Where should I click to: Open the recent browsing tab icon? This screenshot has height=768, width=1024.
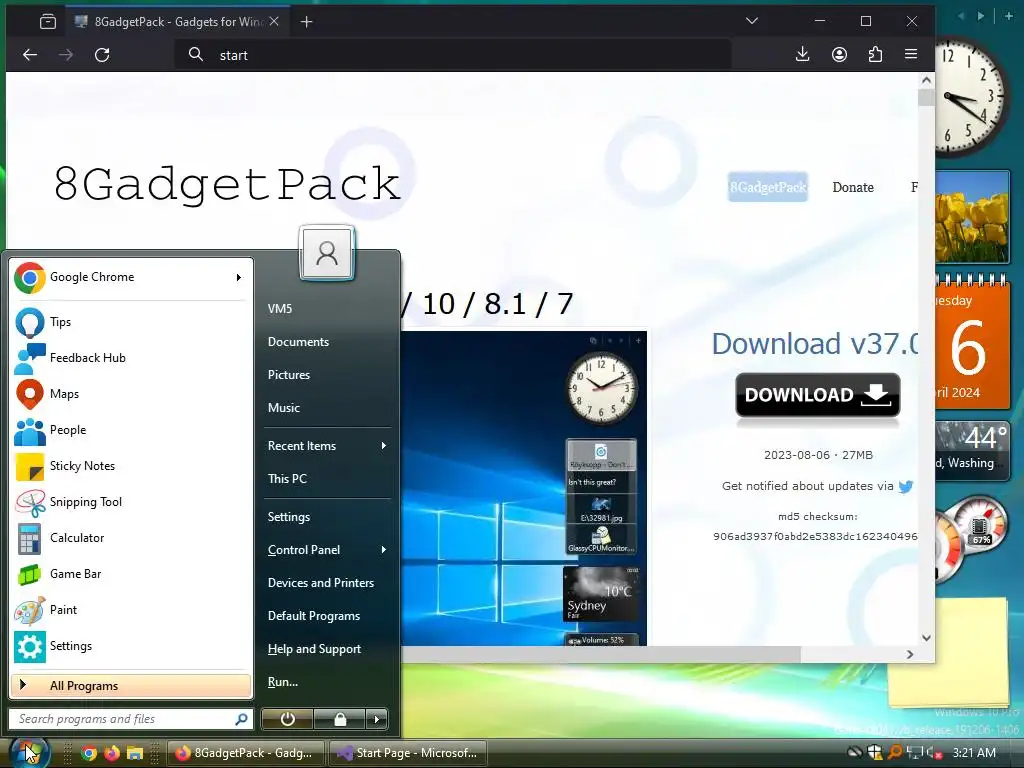48,22
